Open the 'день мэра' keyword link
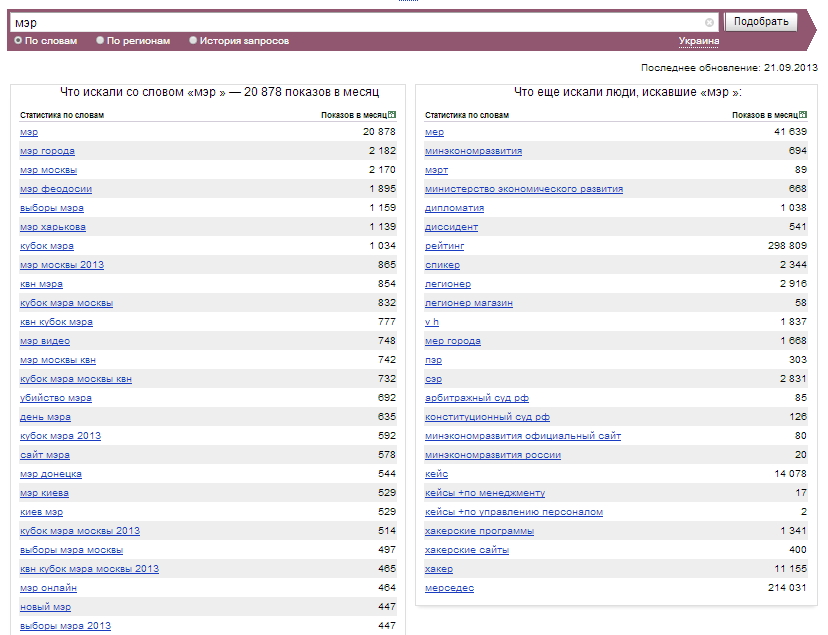This screenshot has height=635, width=828. (x=45, y=417)
